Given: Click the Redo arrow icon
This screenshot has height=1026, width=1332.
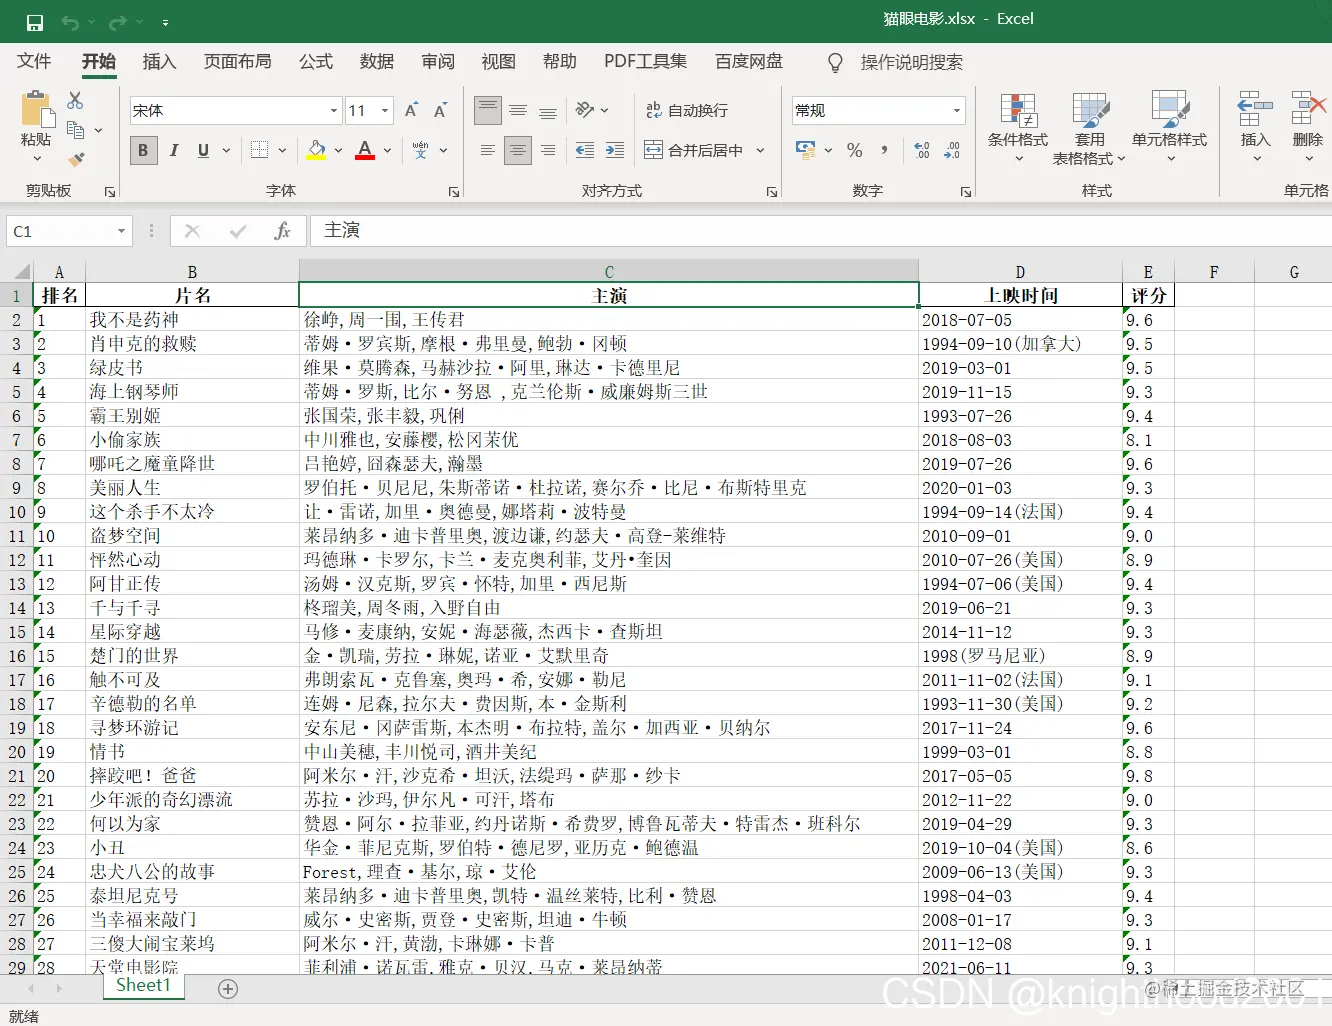Looking at the screenshot, I should [x=118, y=22].
